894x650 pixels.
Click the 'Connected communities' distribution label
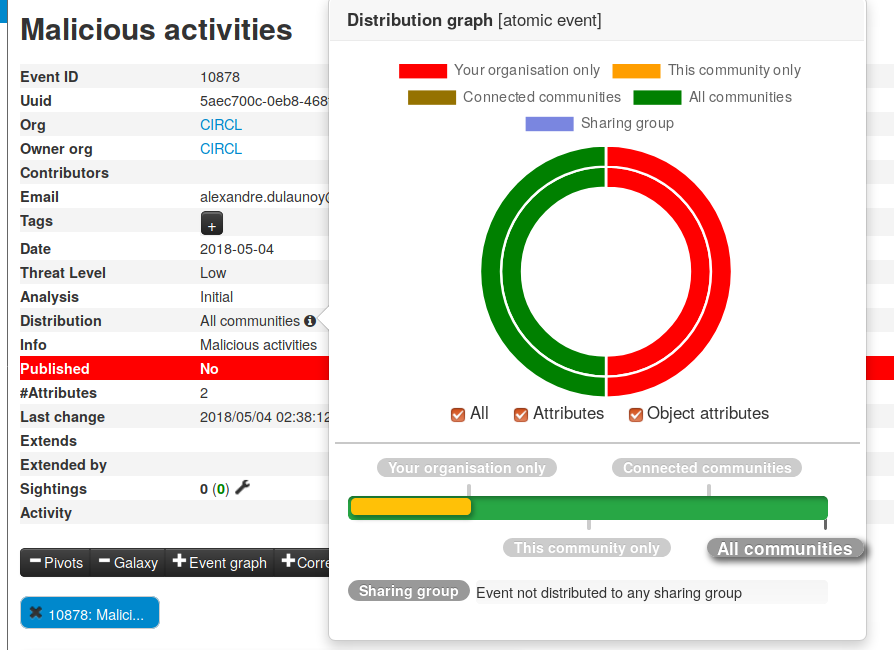coord(706,468)
